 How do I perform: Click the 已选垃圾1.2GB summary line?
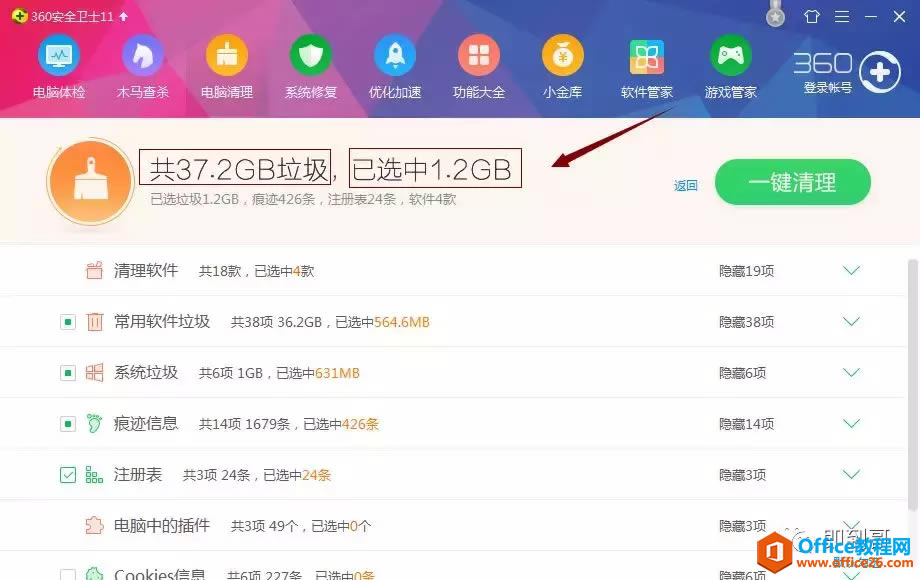[303, 199]
